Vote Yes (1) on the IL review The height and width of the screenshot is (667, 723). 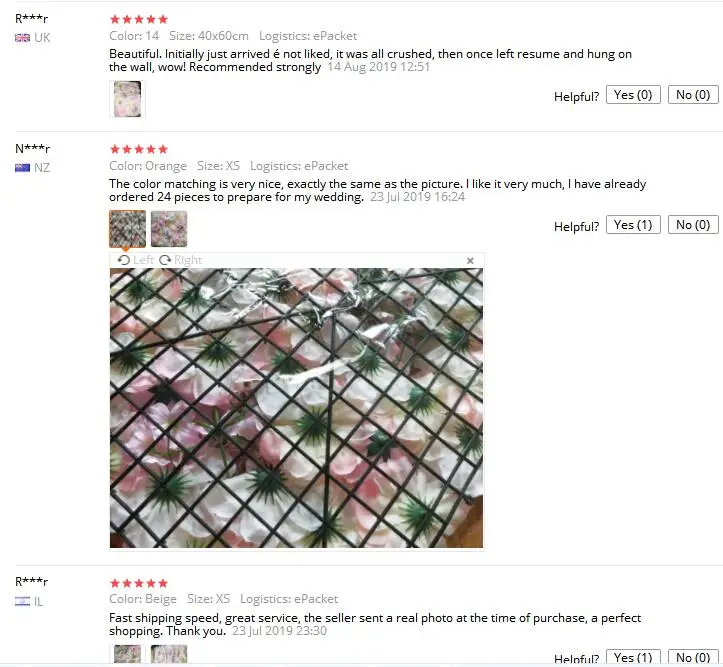click(633, 657)
